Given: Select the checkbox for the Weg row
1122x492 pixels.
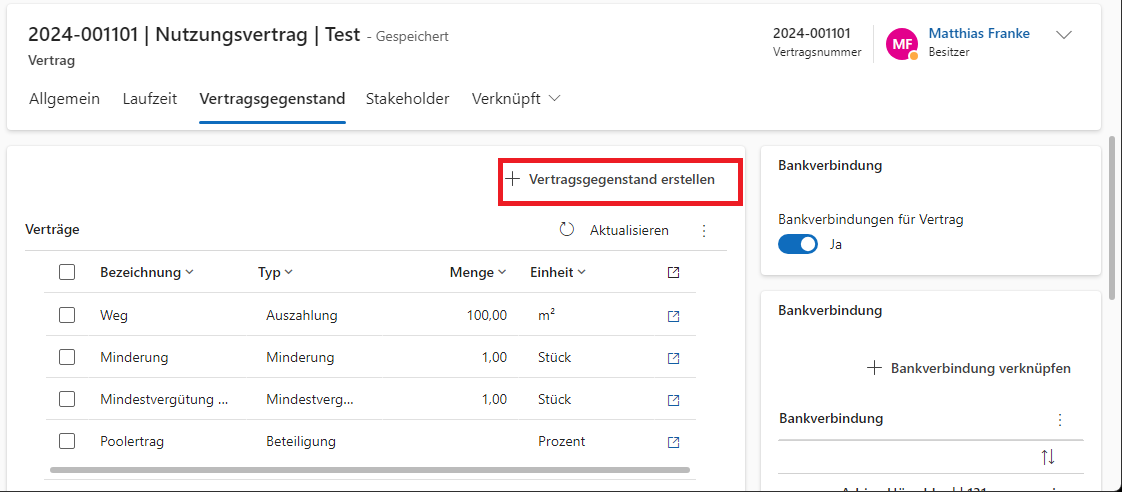Looking at the screenshot, I should [67, 315].
